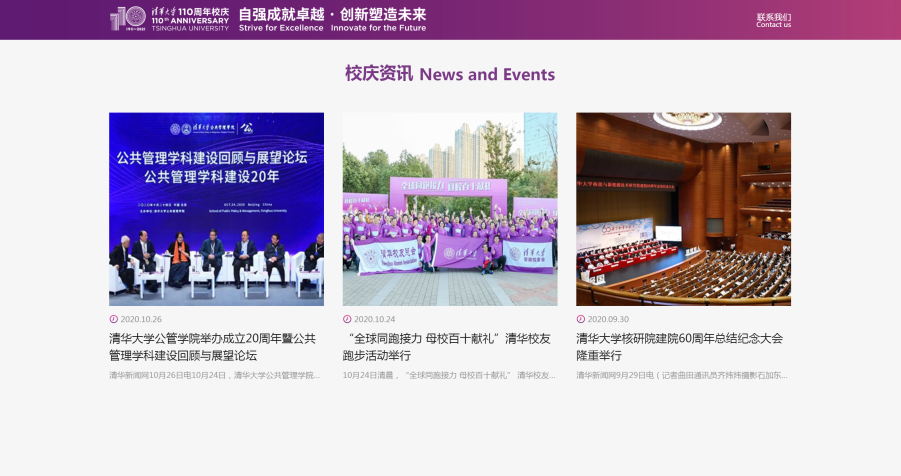Image resolution: width=901 pixels, height=476 pixels.
Task: Click the slogan Strive for Excellence
Action: (281, 28)
